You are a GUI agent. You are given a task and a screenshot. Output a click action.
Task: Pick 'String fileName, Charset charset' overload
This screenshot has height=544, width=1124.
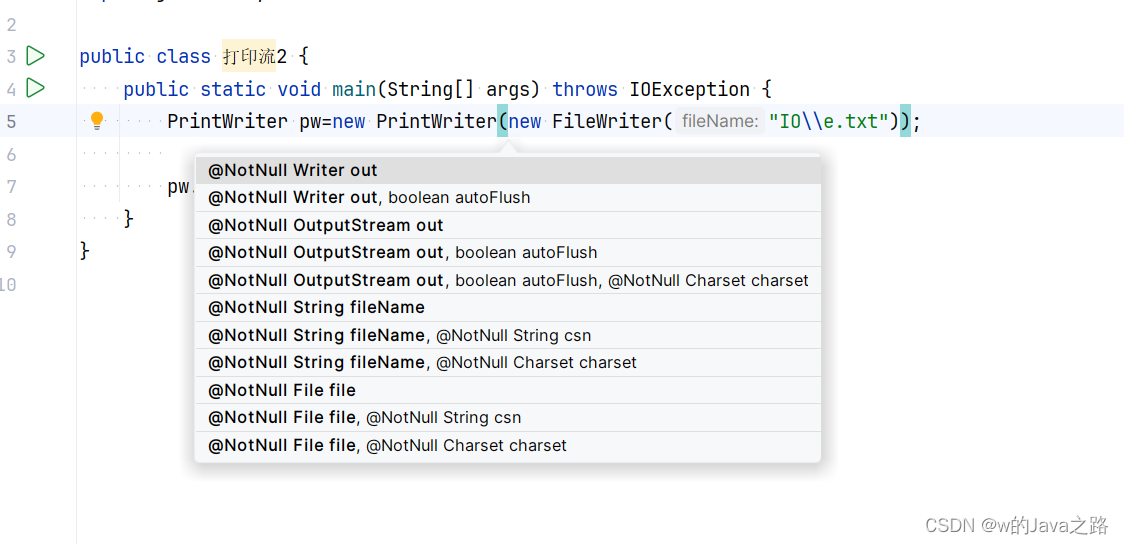(x=422, y=363)
